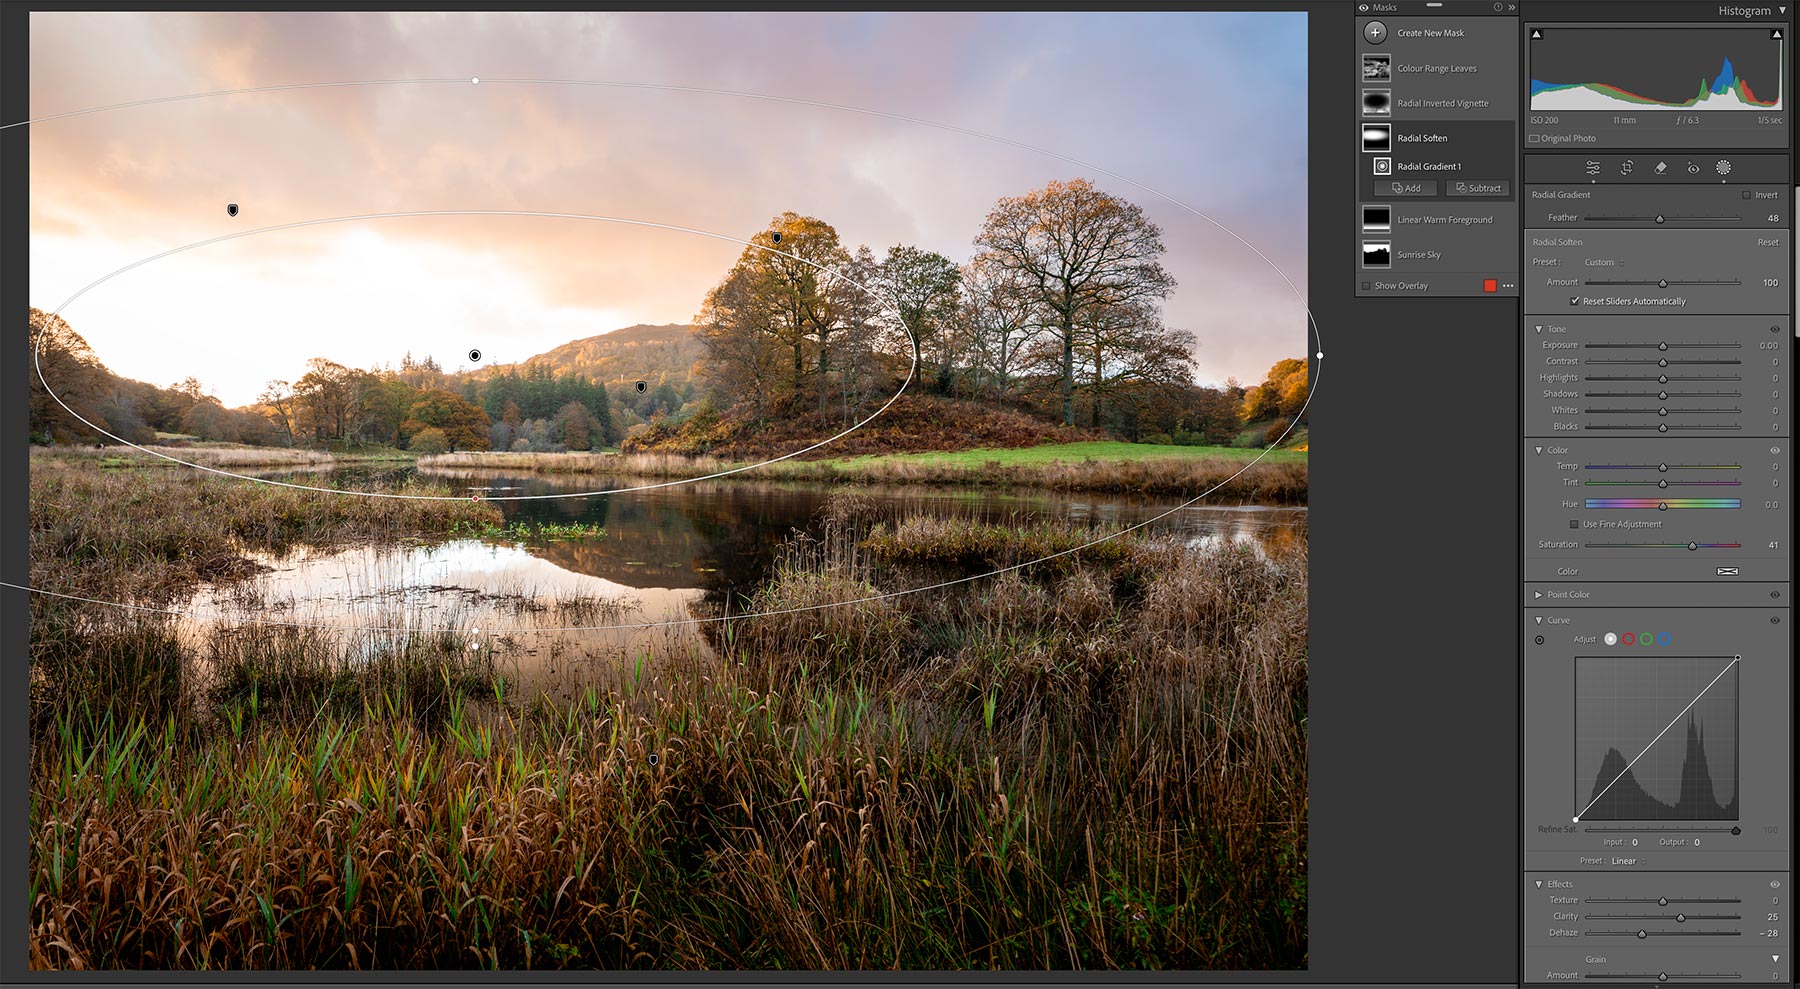Click the red overlay color swatch
Image resolution: width=1800 pixels, height=989 pixels.
(1490, 286)
